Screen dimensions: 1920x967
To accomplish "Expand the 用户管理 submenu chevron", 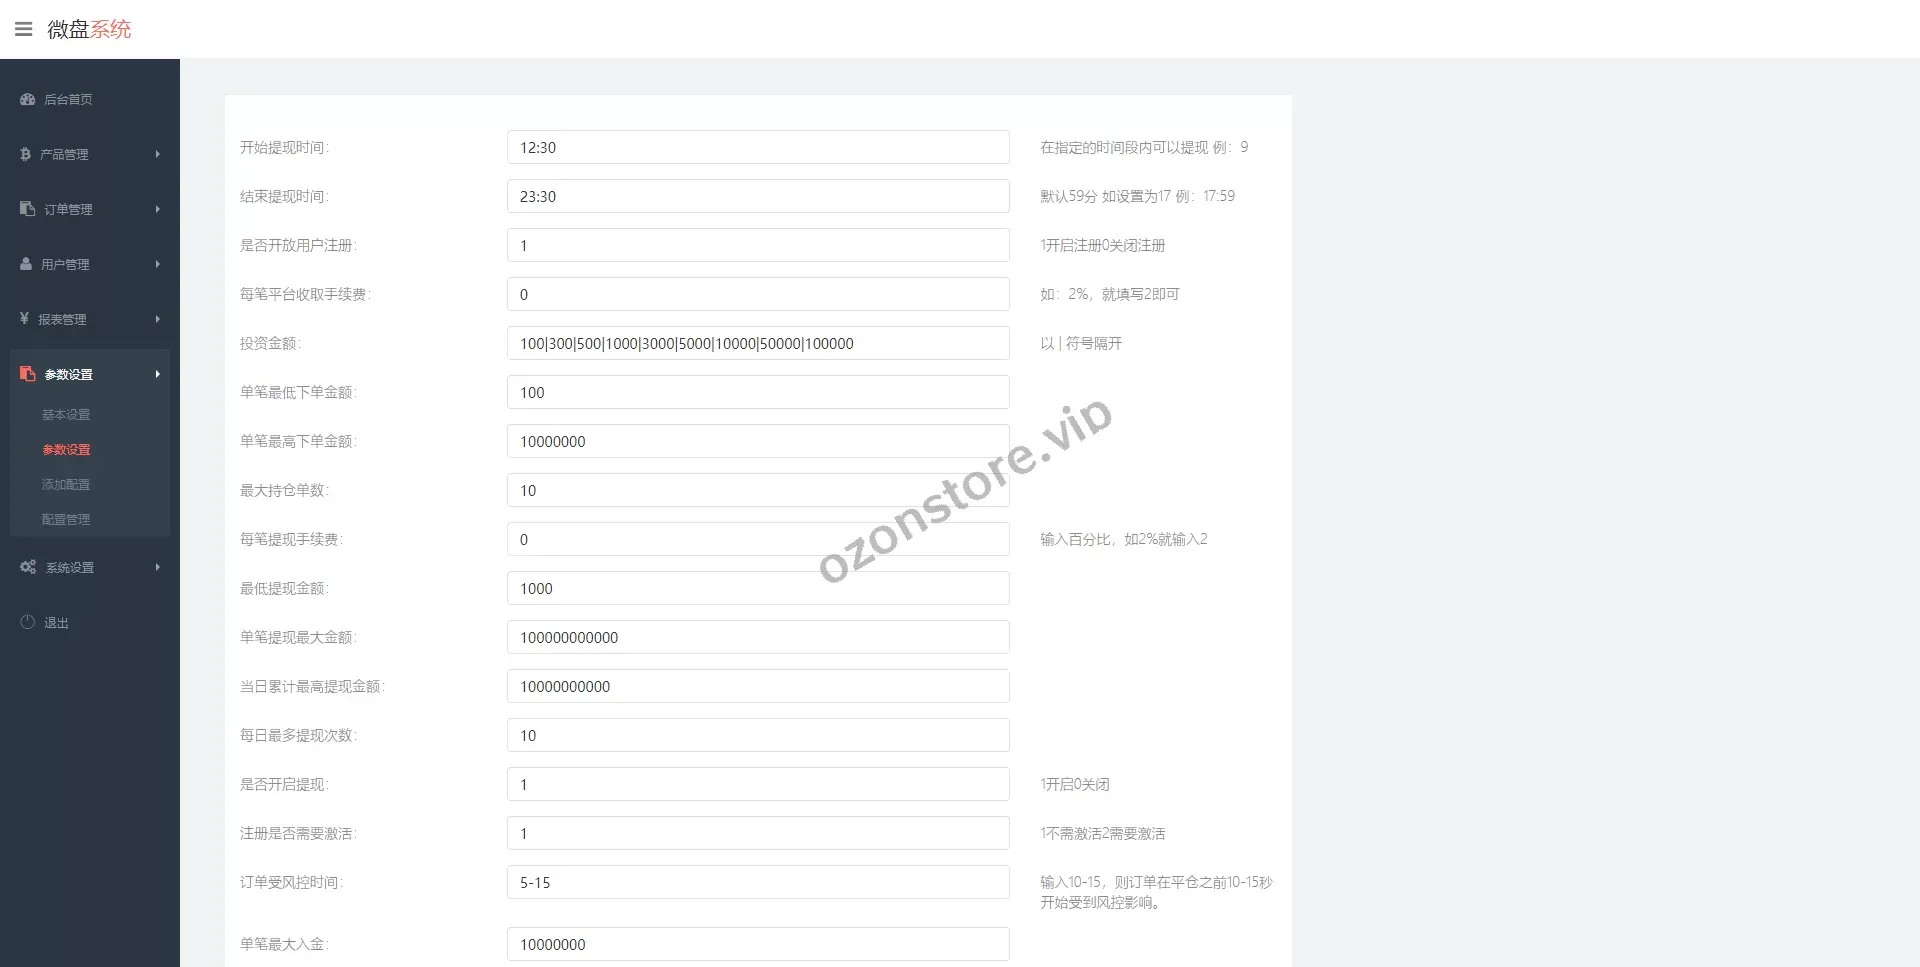I will pyautogui.click(x=157, y=264).
